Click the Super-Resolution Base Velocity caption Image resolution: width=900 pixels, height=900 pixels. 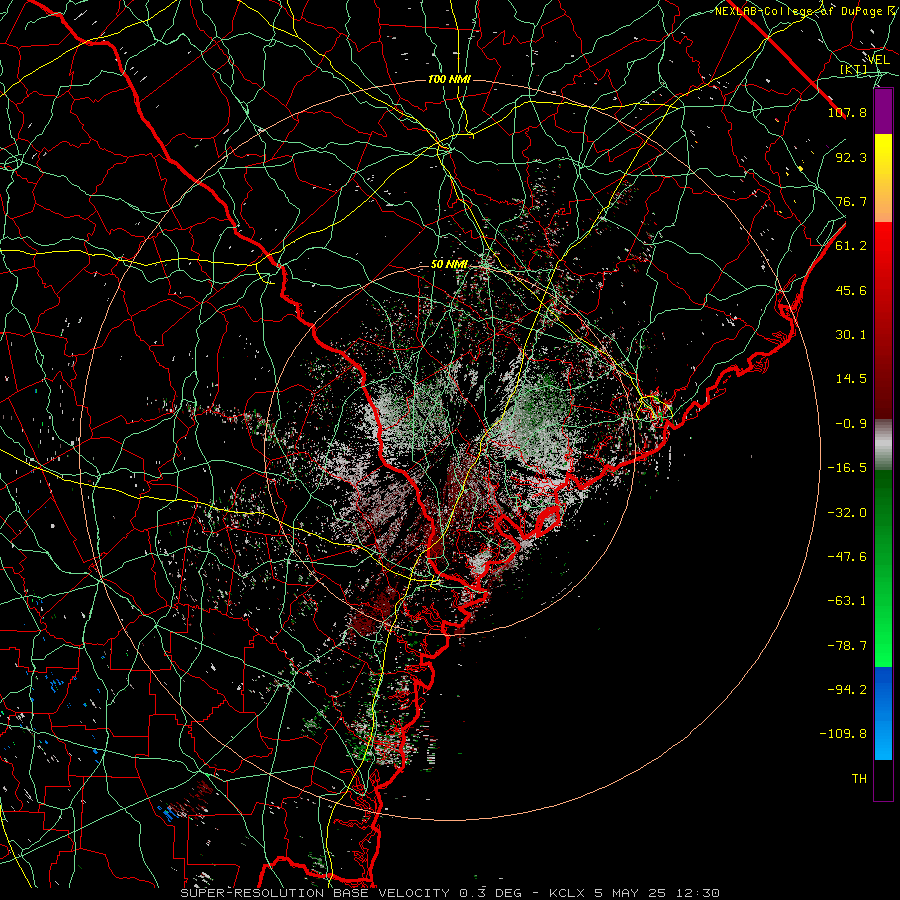tap(449, 893)
